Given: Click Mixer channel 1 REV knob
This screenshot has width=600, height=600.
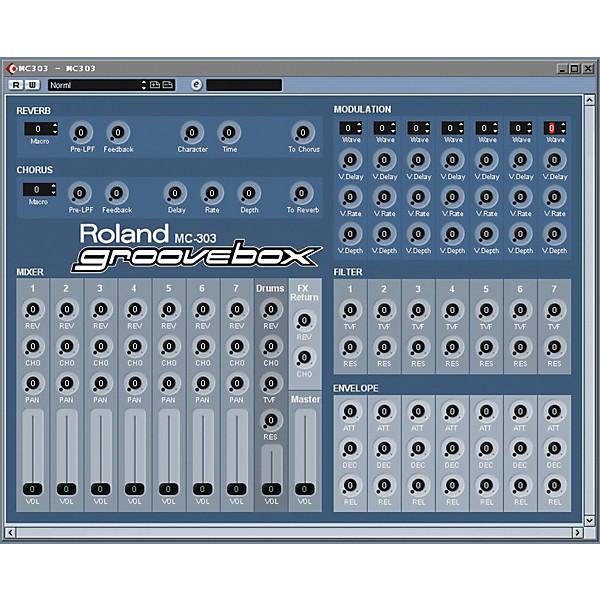Looking at the screenshot, I should click(x=33, y=309).
